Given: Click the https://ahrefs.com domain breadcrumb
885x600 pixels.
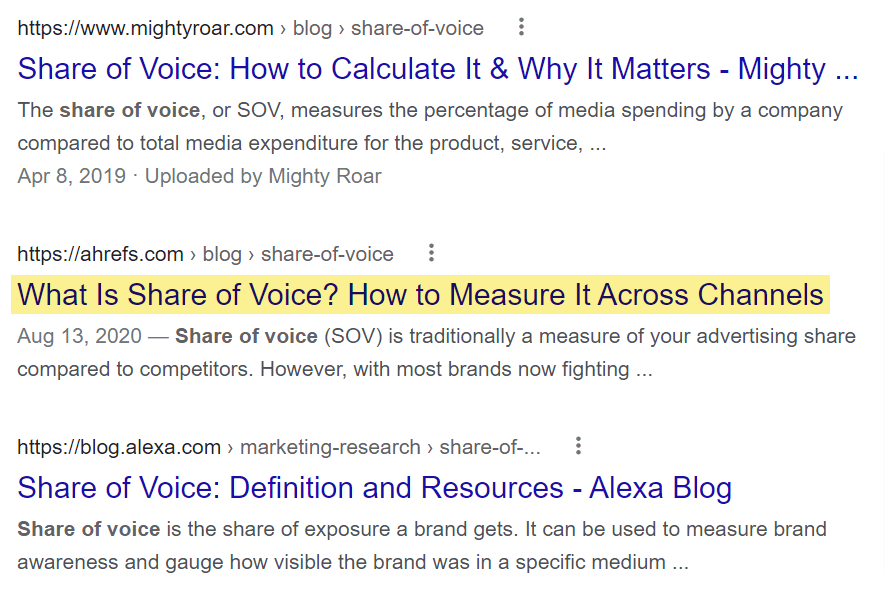Looking at the screenshot, I should pyautogui.click(x=100, y=254).
